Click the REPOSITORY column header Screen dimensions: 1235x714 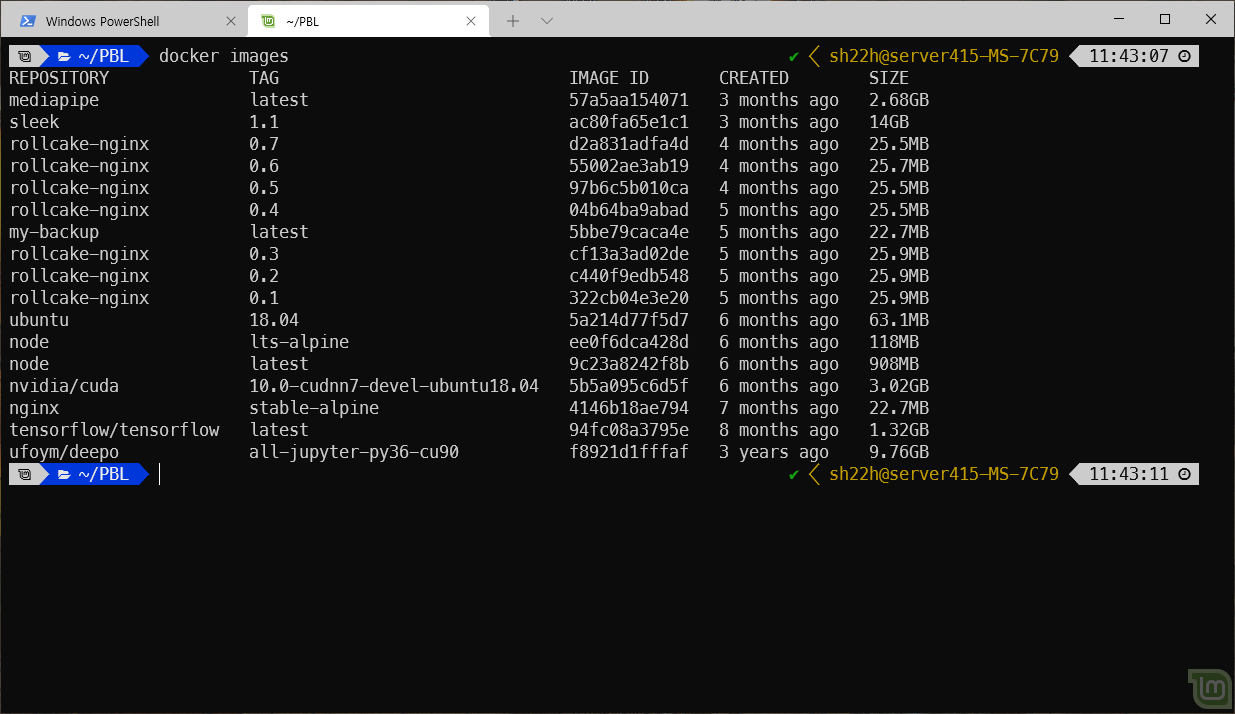(x=59, y=78)
